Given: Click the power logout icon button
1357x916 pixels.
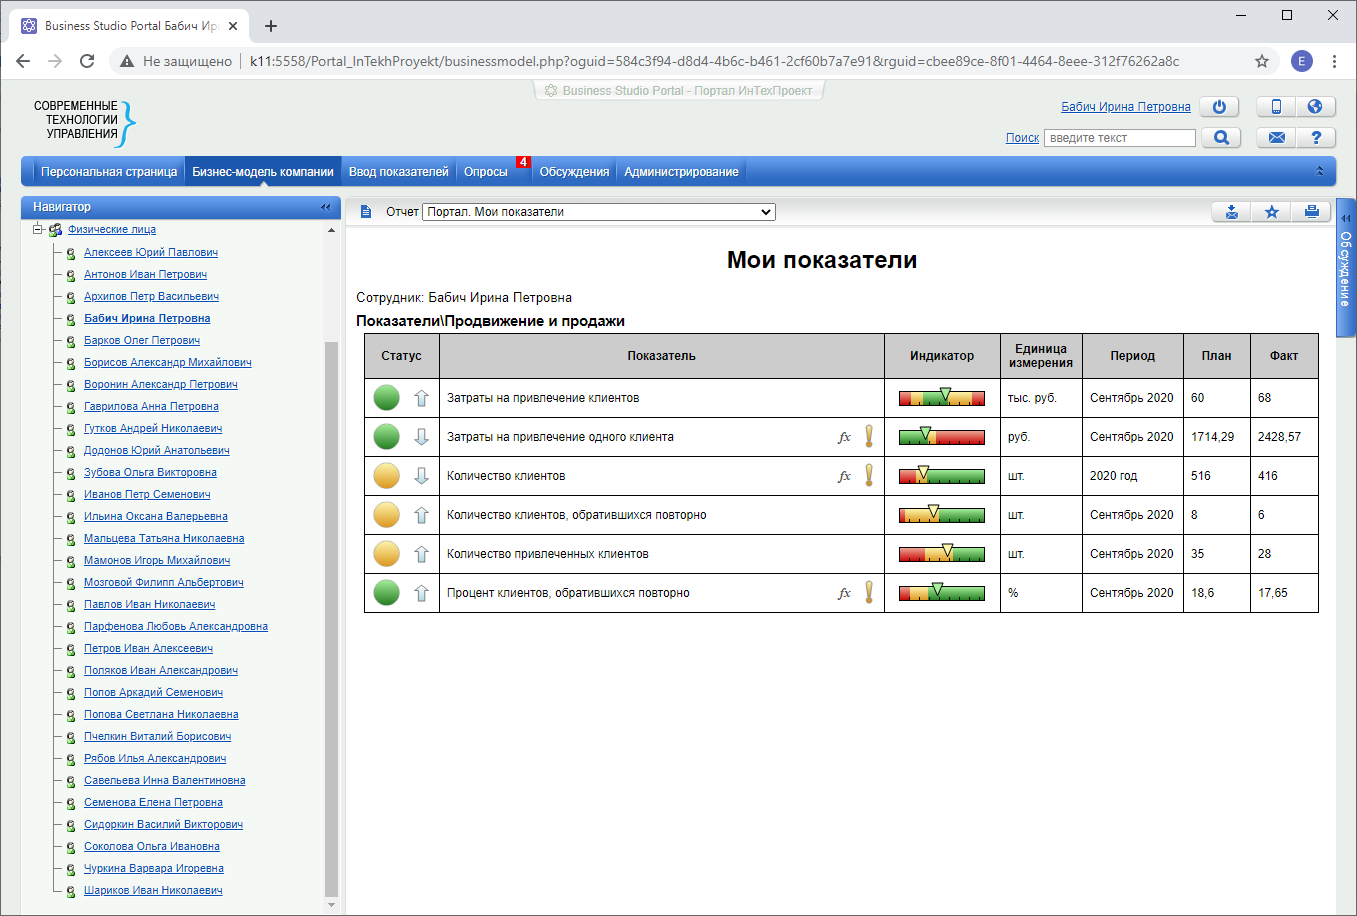Looking at the screenshot, I should (1219, 107).
